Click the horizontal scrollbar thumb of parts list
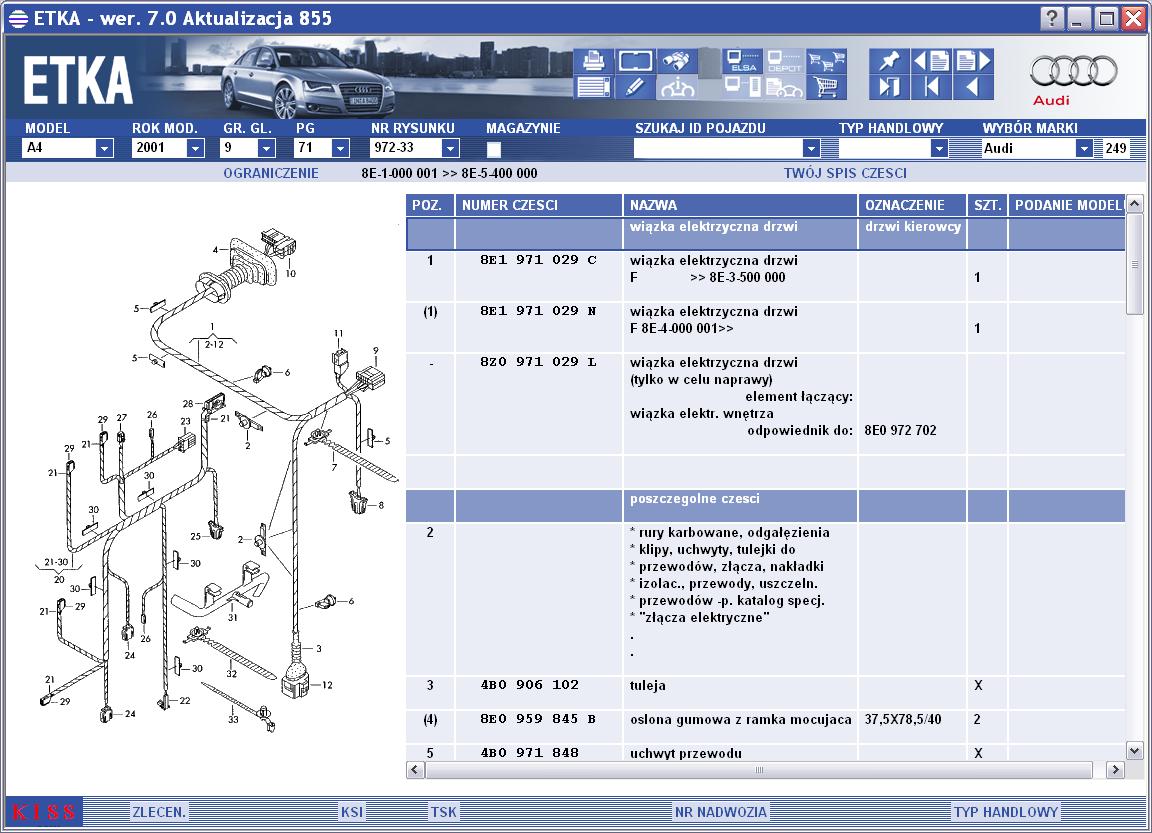The height and width of the screenshot is (833, 1152). click(x=759, y=770)
